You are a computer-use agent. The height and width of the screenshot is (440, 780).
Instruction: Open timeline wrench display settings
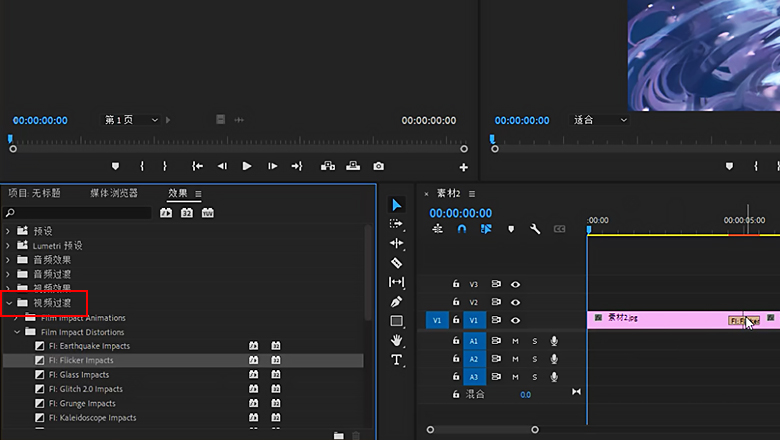click(535, 229)
